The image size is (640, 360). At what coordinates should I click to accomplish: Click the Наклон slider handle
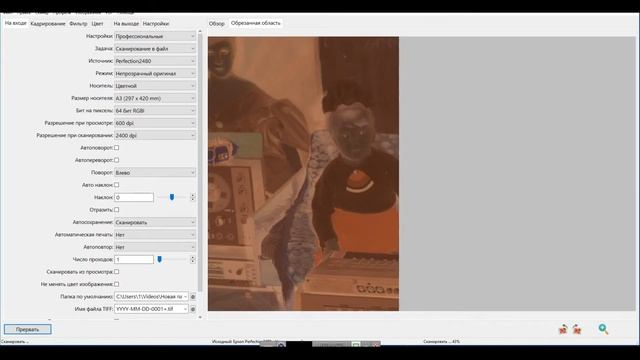click(172, 197)
